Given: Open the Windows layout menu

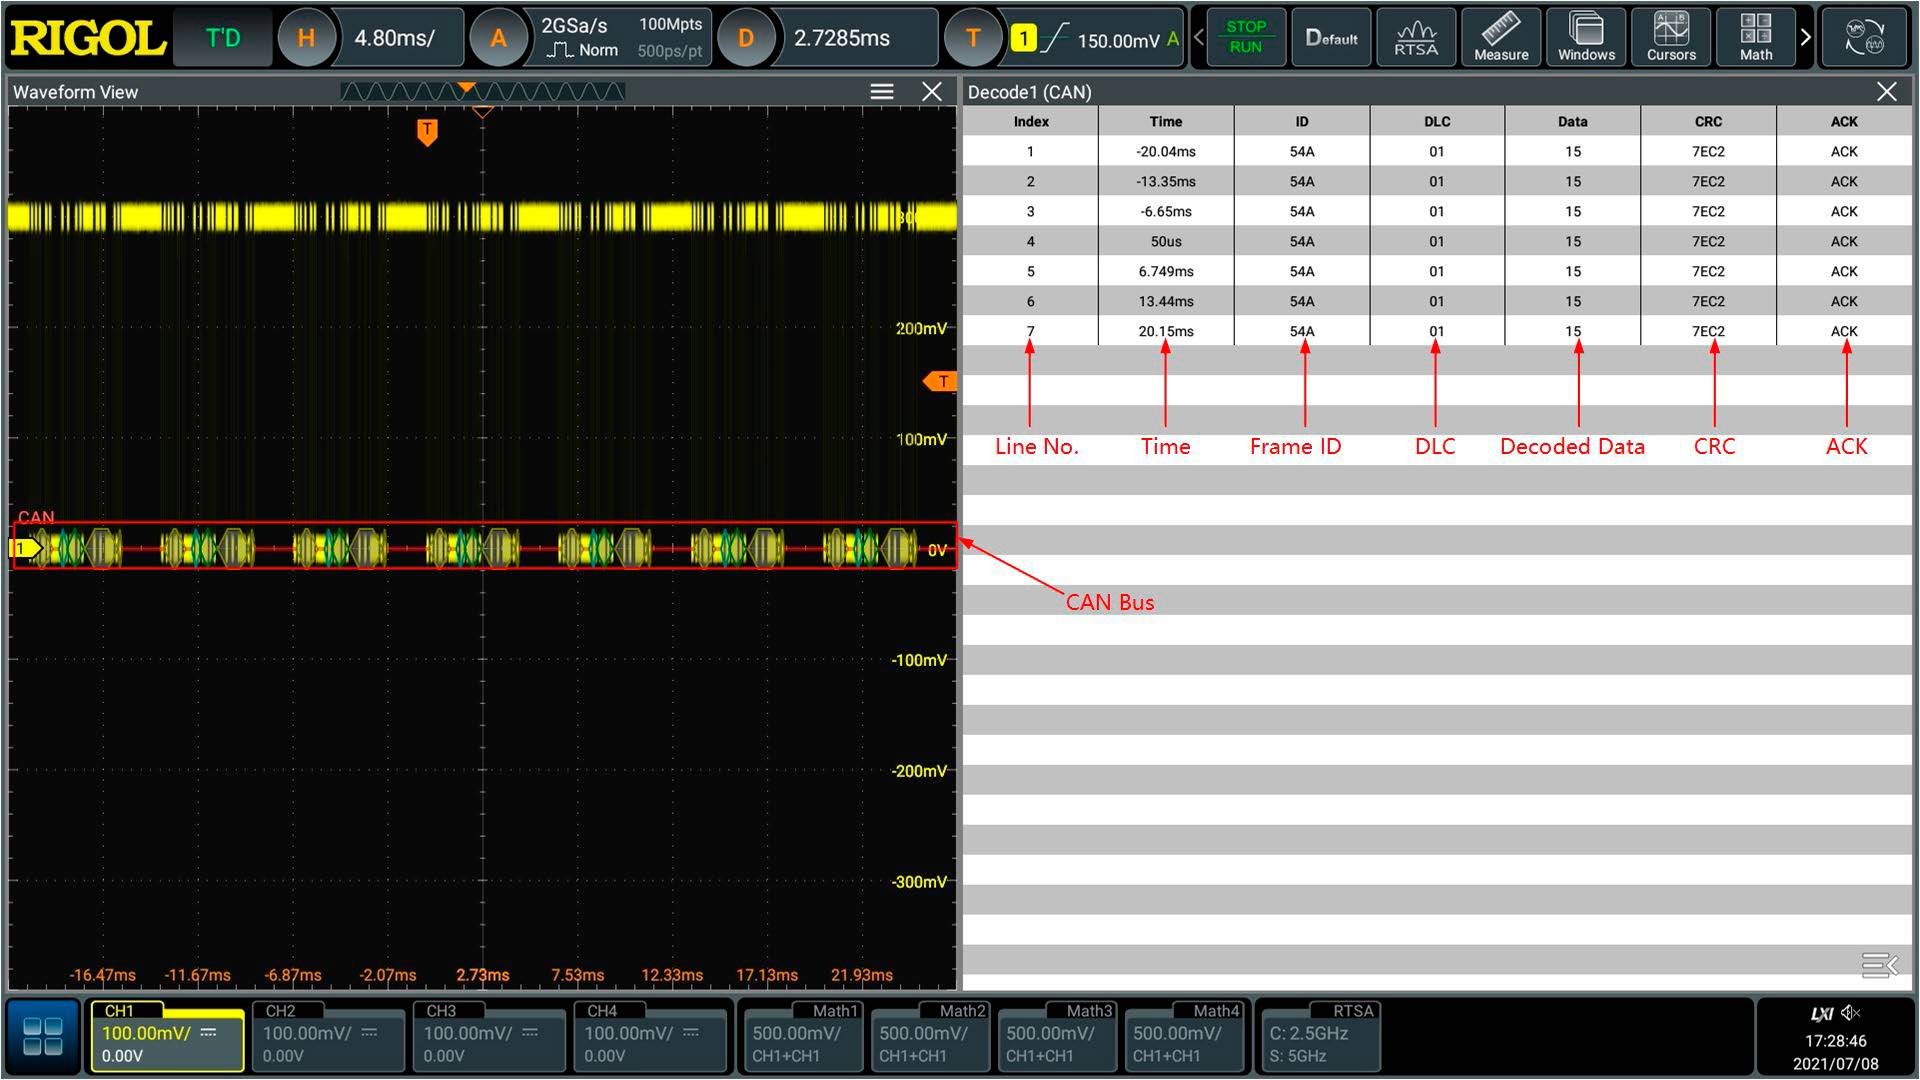Looking at the screenshot, I should tap(1585, 38).
